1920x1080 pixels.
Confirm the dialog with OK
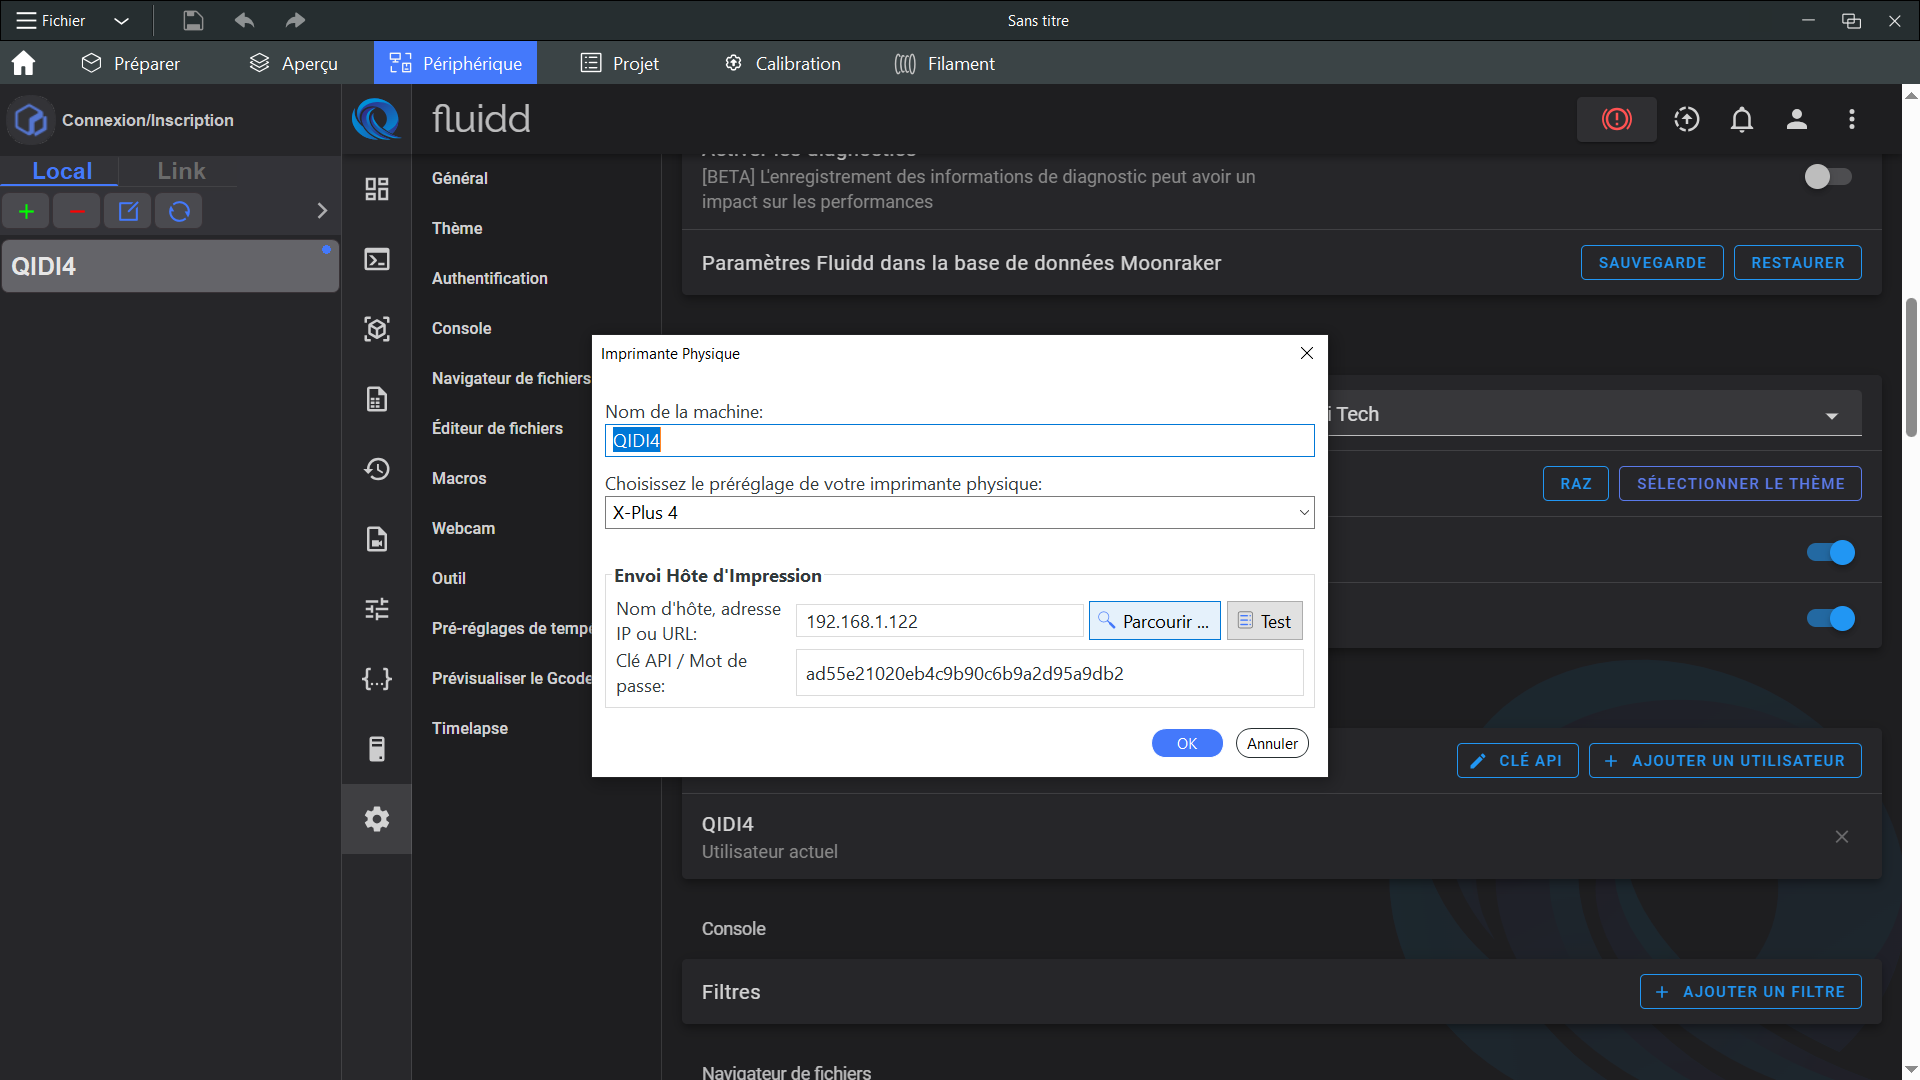[x=1187, y=743]
